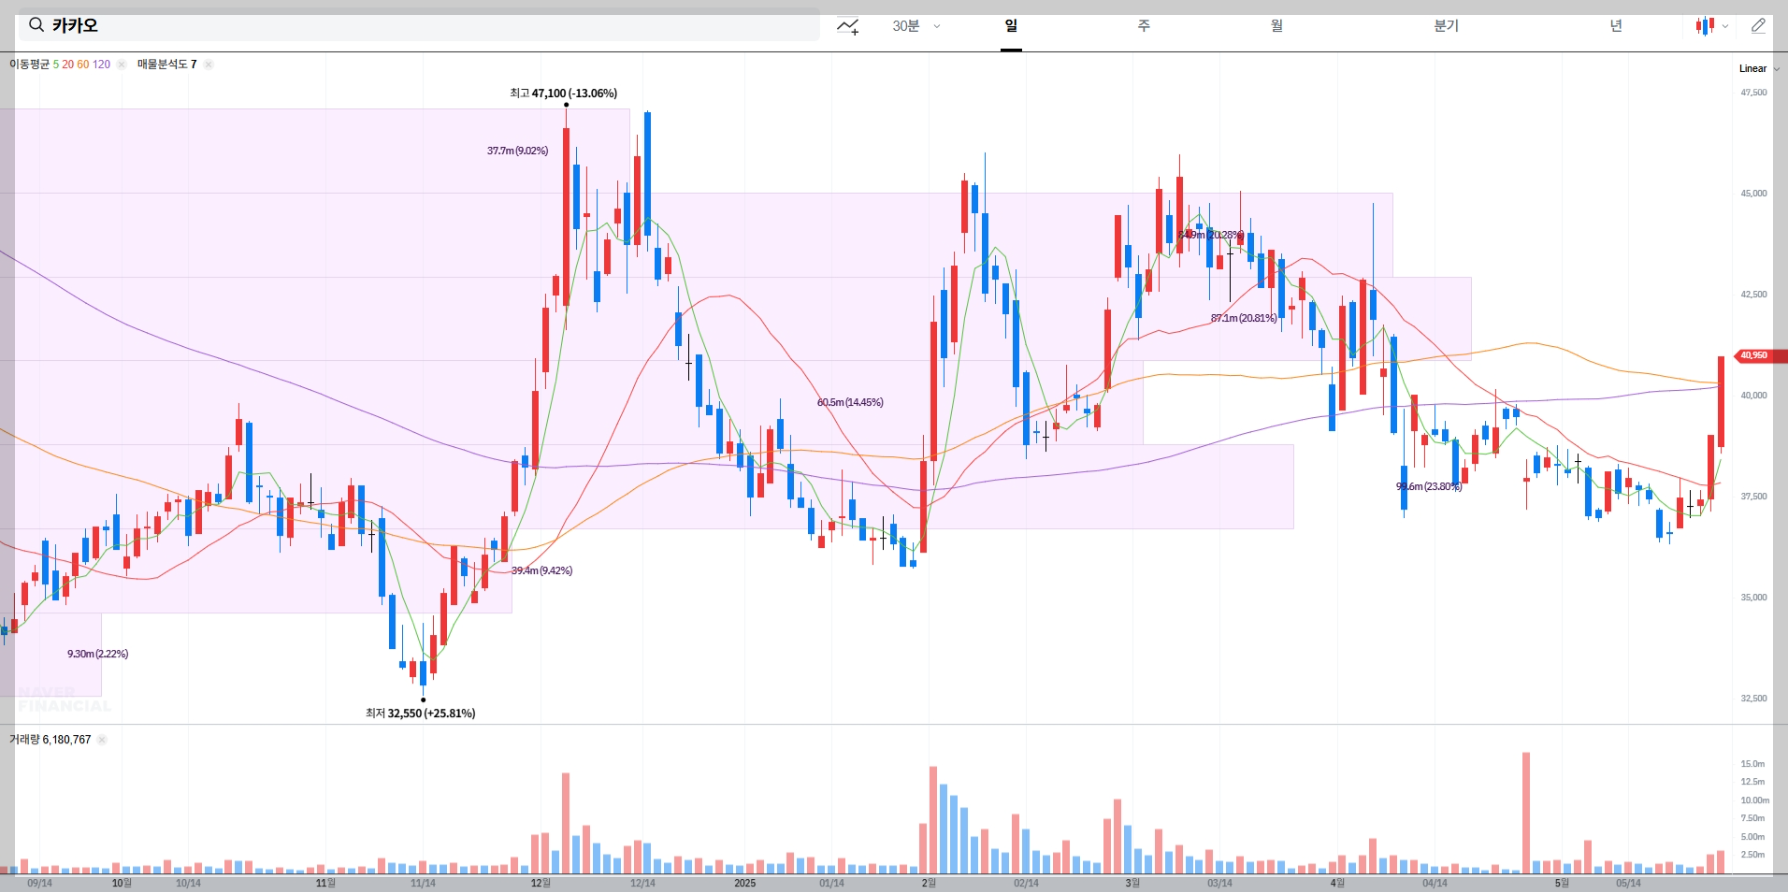Click the 87.1m (20.81%) volume profile label
The image size is (1788, 892).
(x=1243, y=318)
